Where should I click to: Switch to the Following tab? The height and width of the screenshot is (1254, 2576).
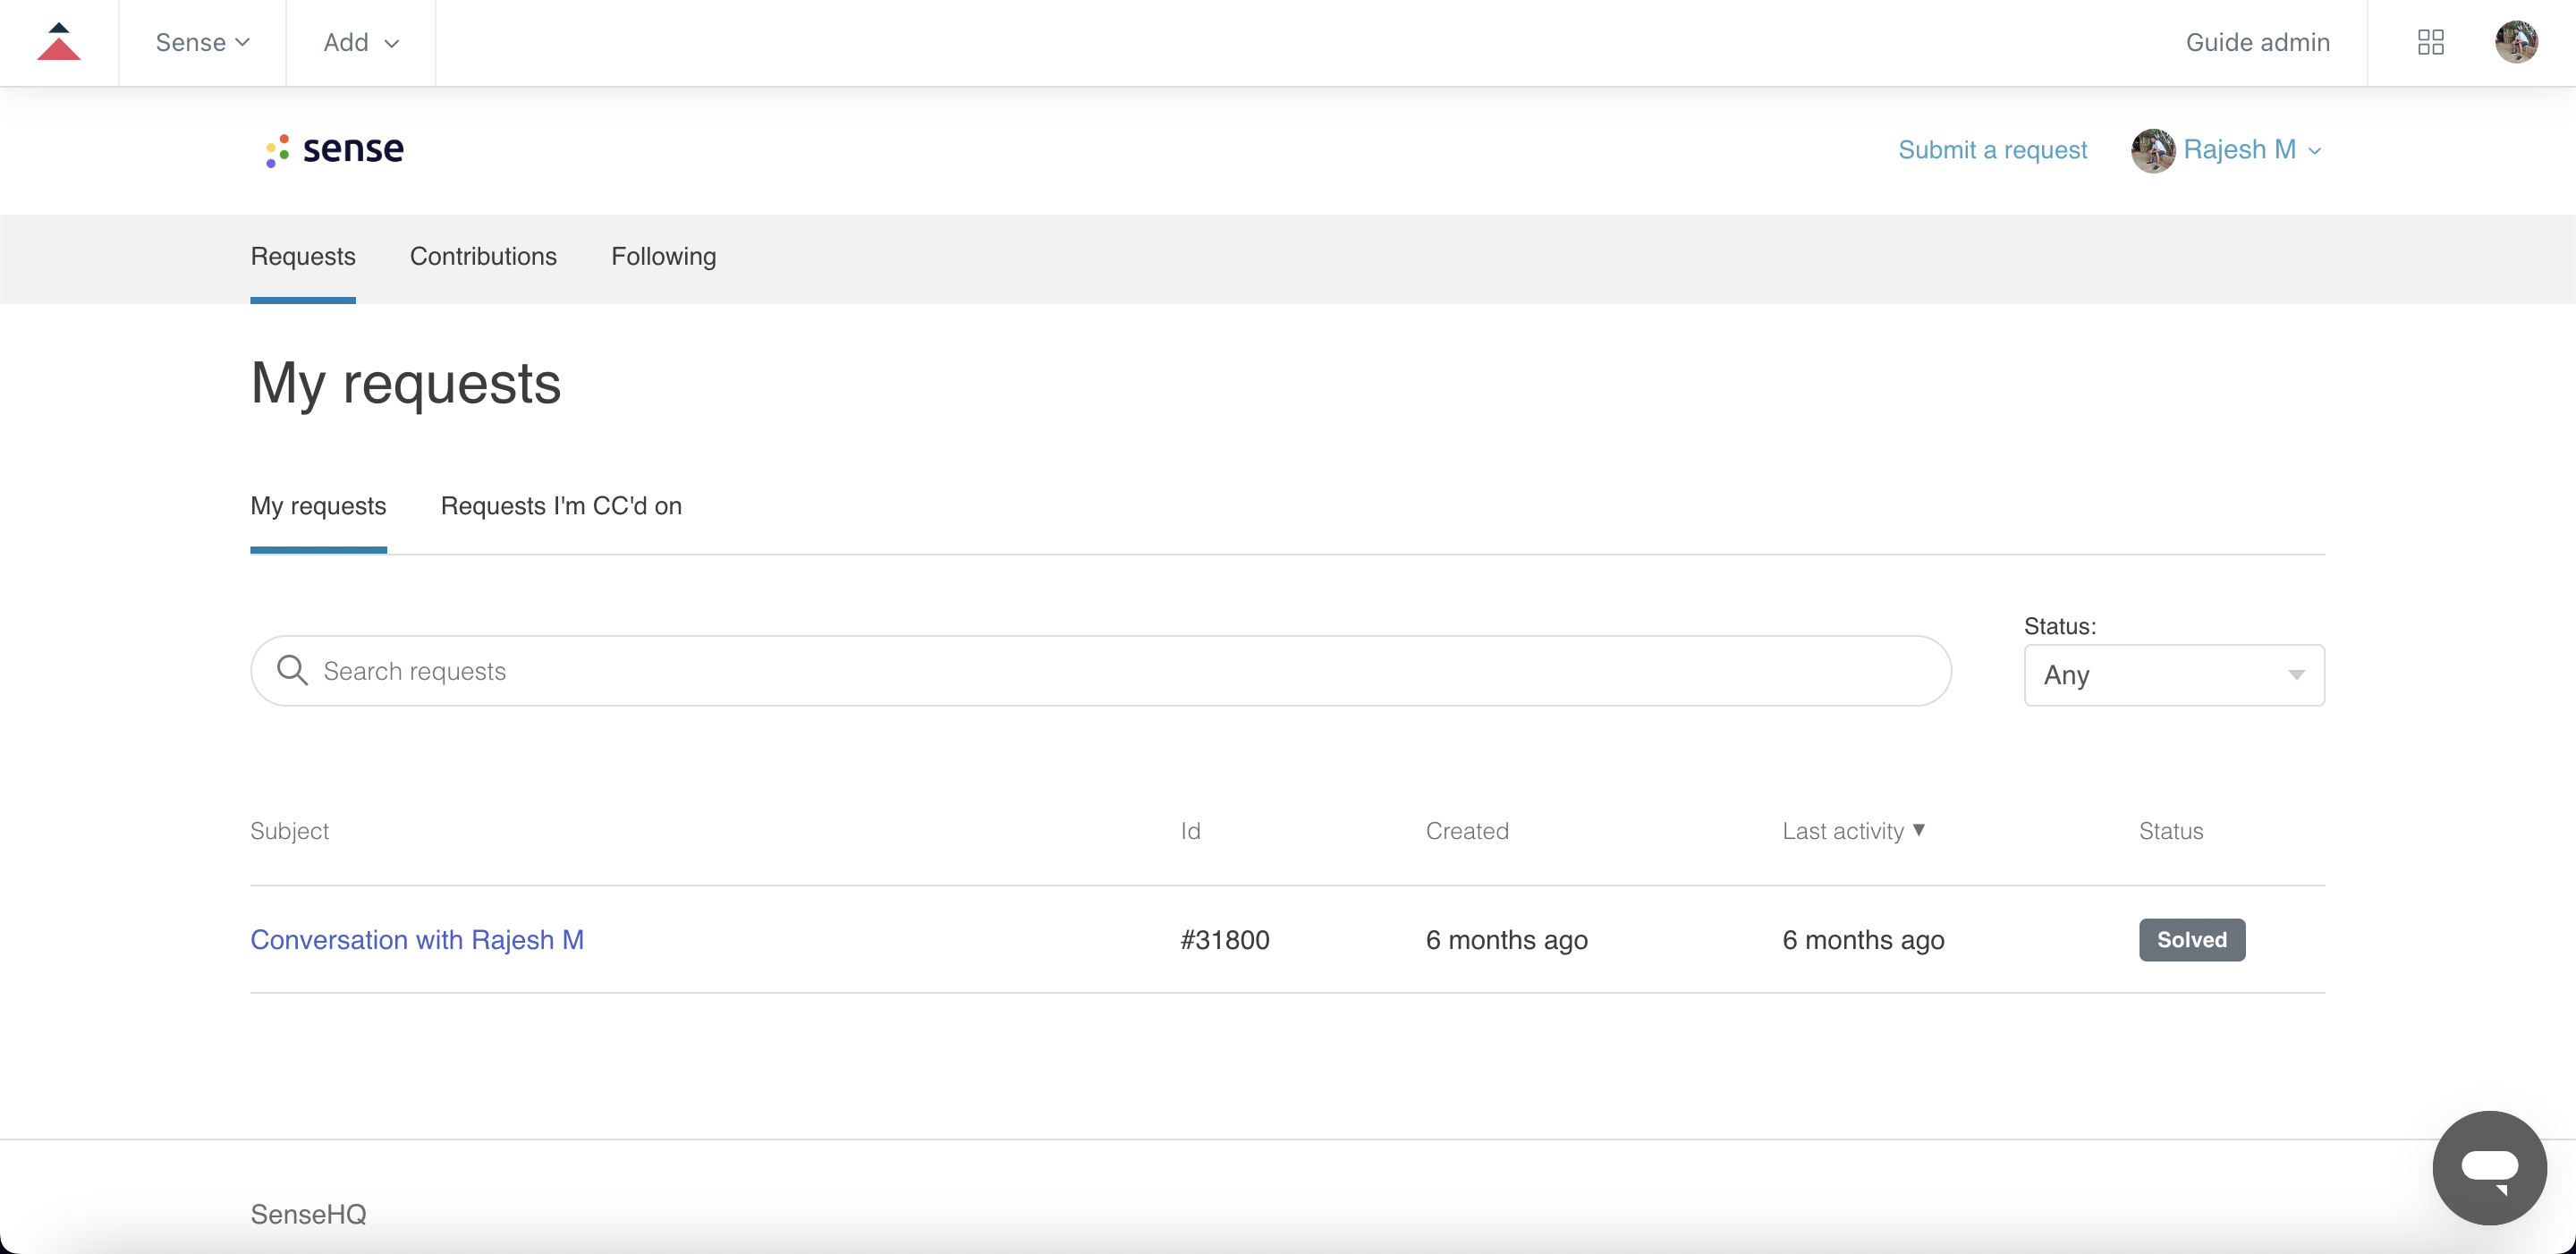[x=663, y=257]
